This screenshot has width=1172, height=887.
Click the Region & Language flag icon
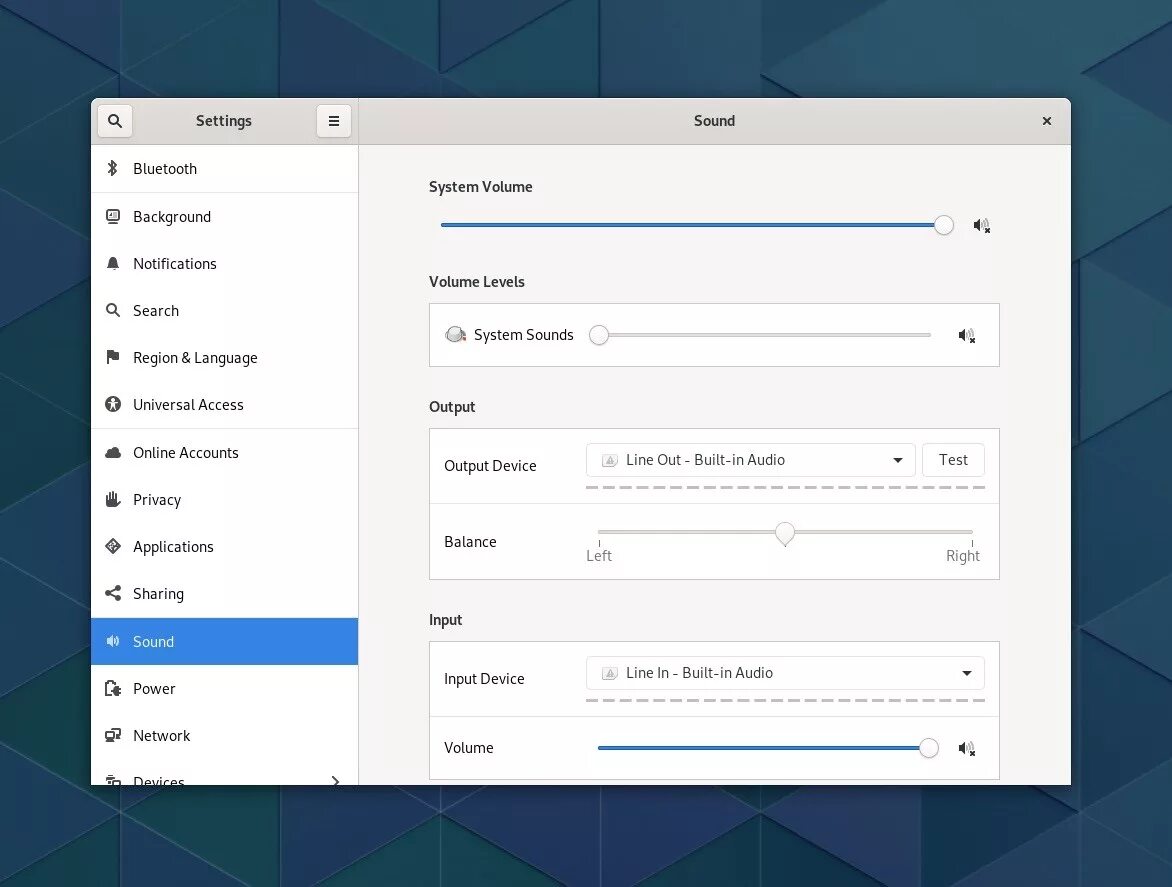pyautogui.click(x=113, y=357)
